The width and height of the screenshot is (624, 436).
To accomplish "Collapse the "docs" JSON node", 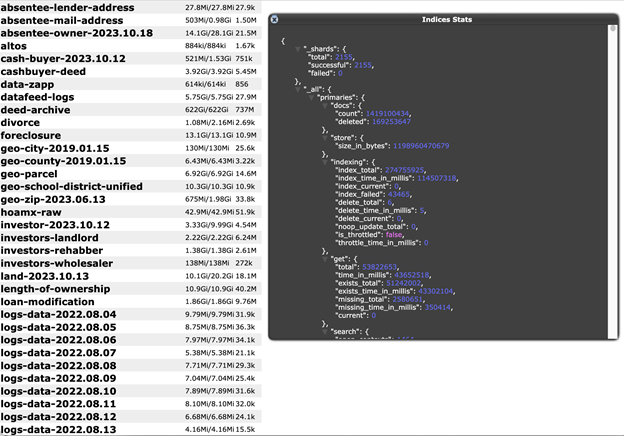I will pyautogui.click(x=325, y=106).
